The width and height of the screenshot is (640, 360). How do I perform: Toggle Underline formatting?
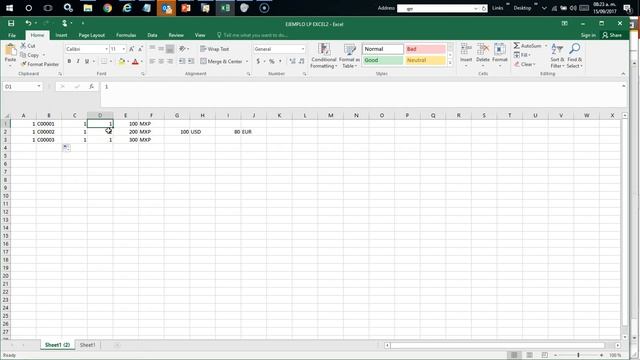(x=87, y=61)
